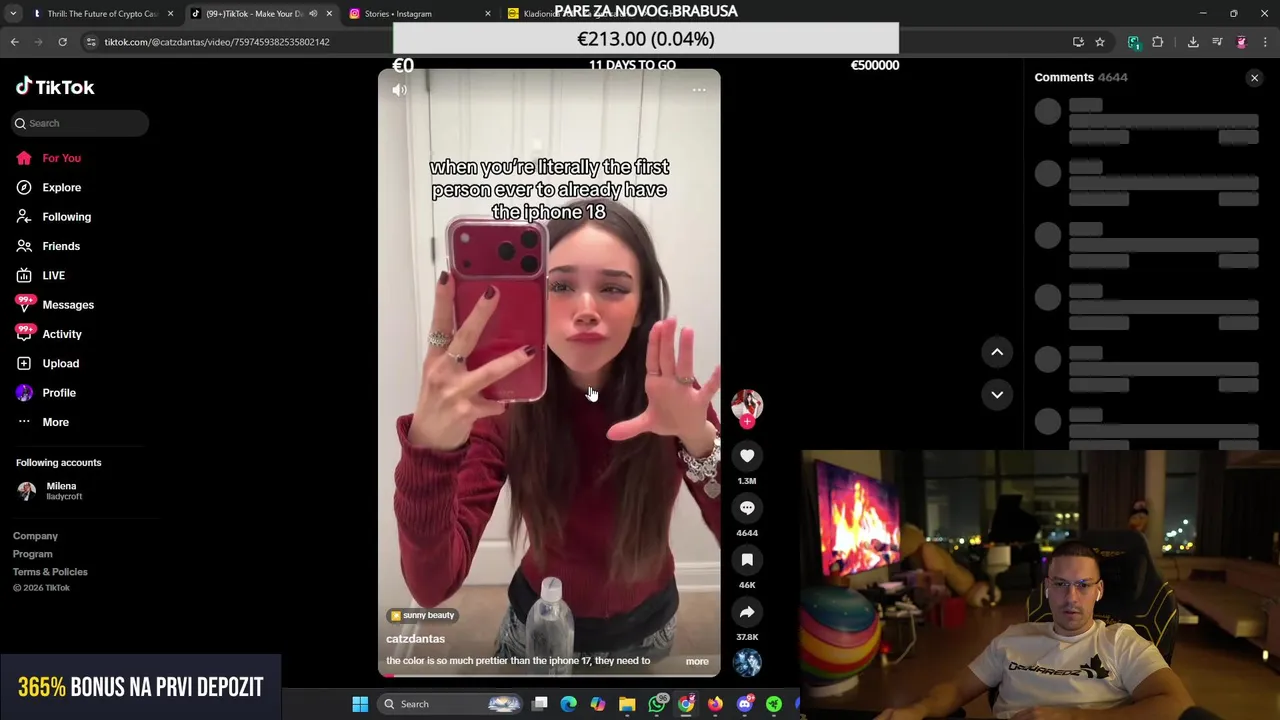Open the browser extensions puzzle icon
The height and width of the screenshot is (720, 1280).
coord(1158,42)
